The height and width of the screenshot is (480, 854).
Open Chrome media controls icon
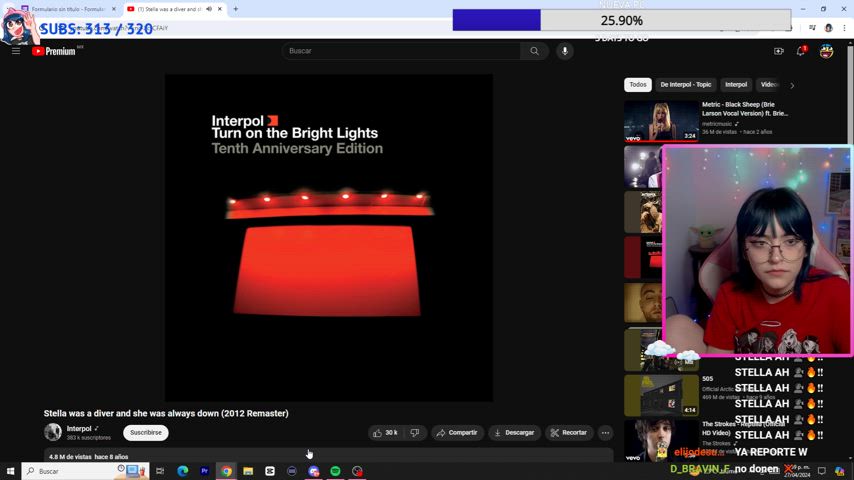pos(812,28)
